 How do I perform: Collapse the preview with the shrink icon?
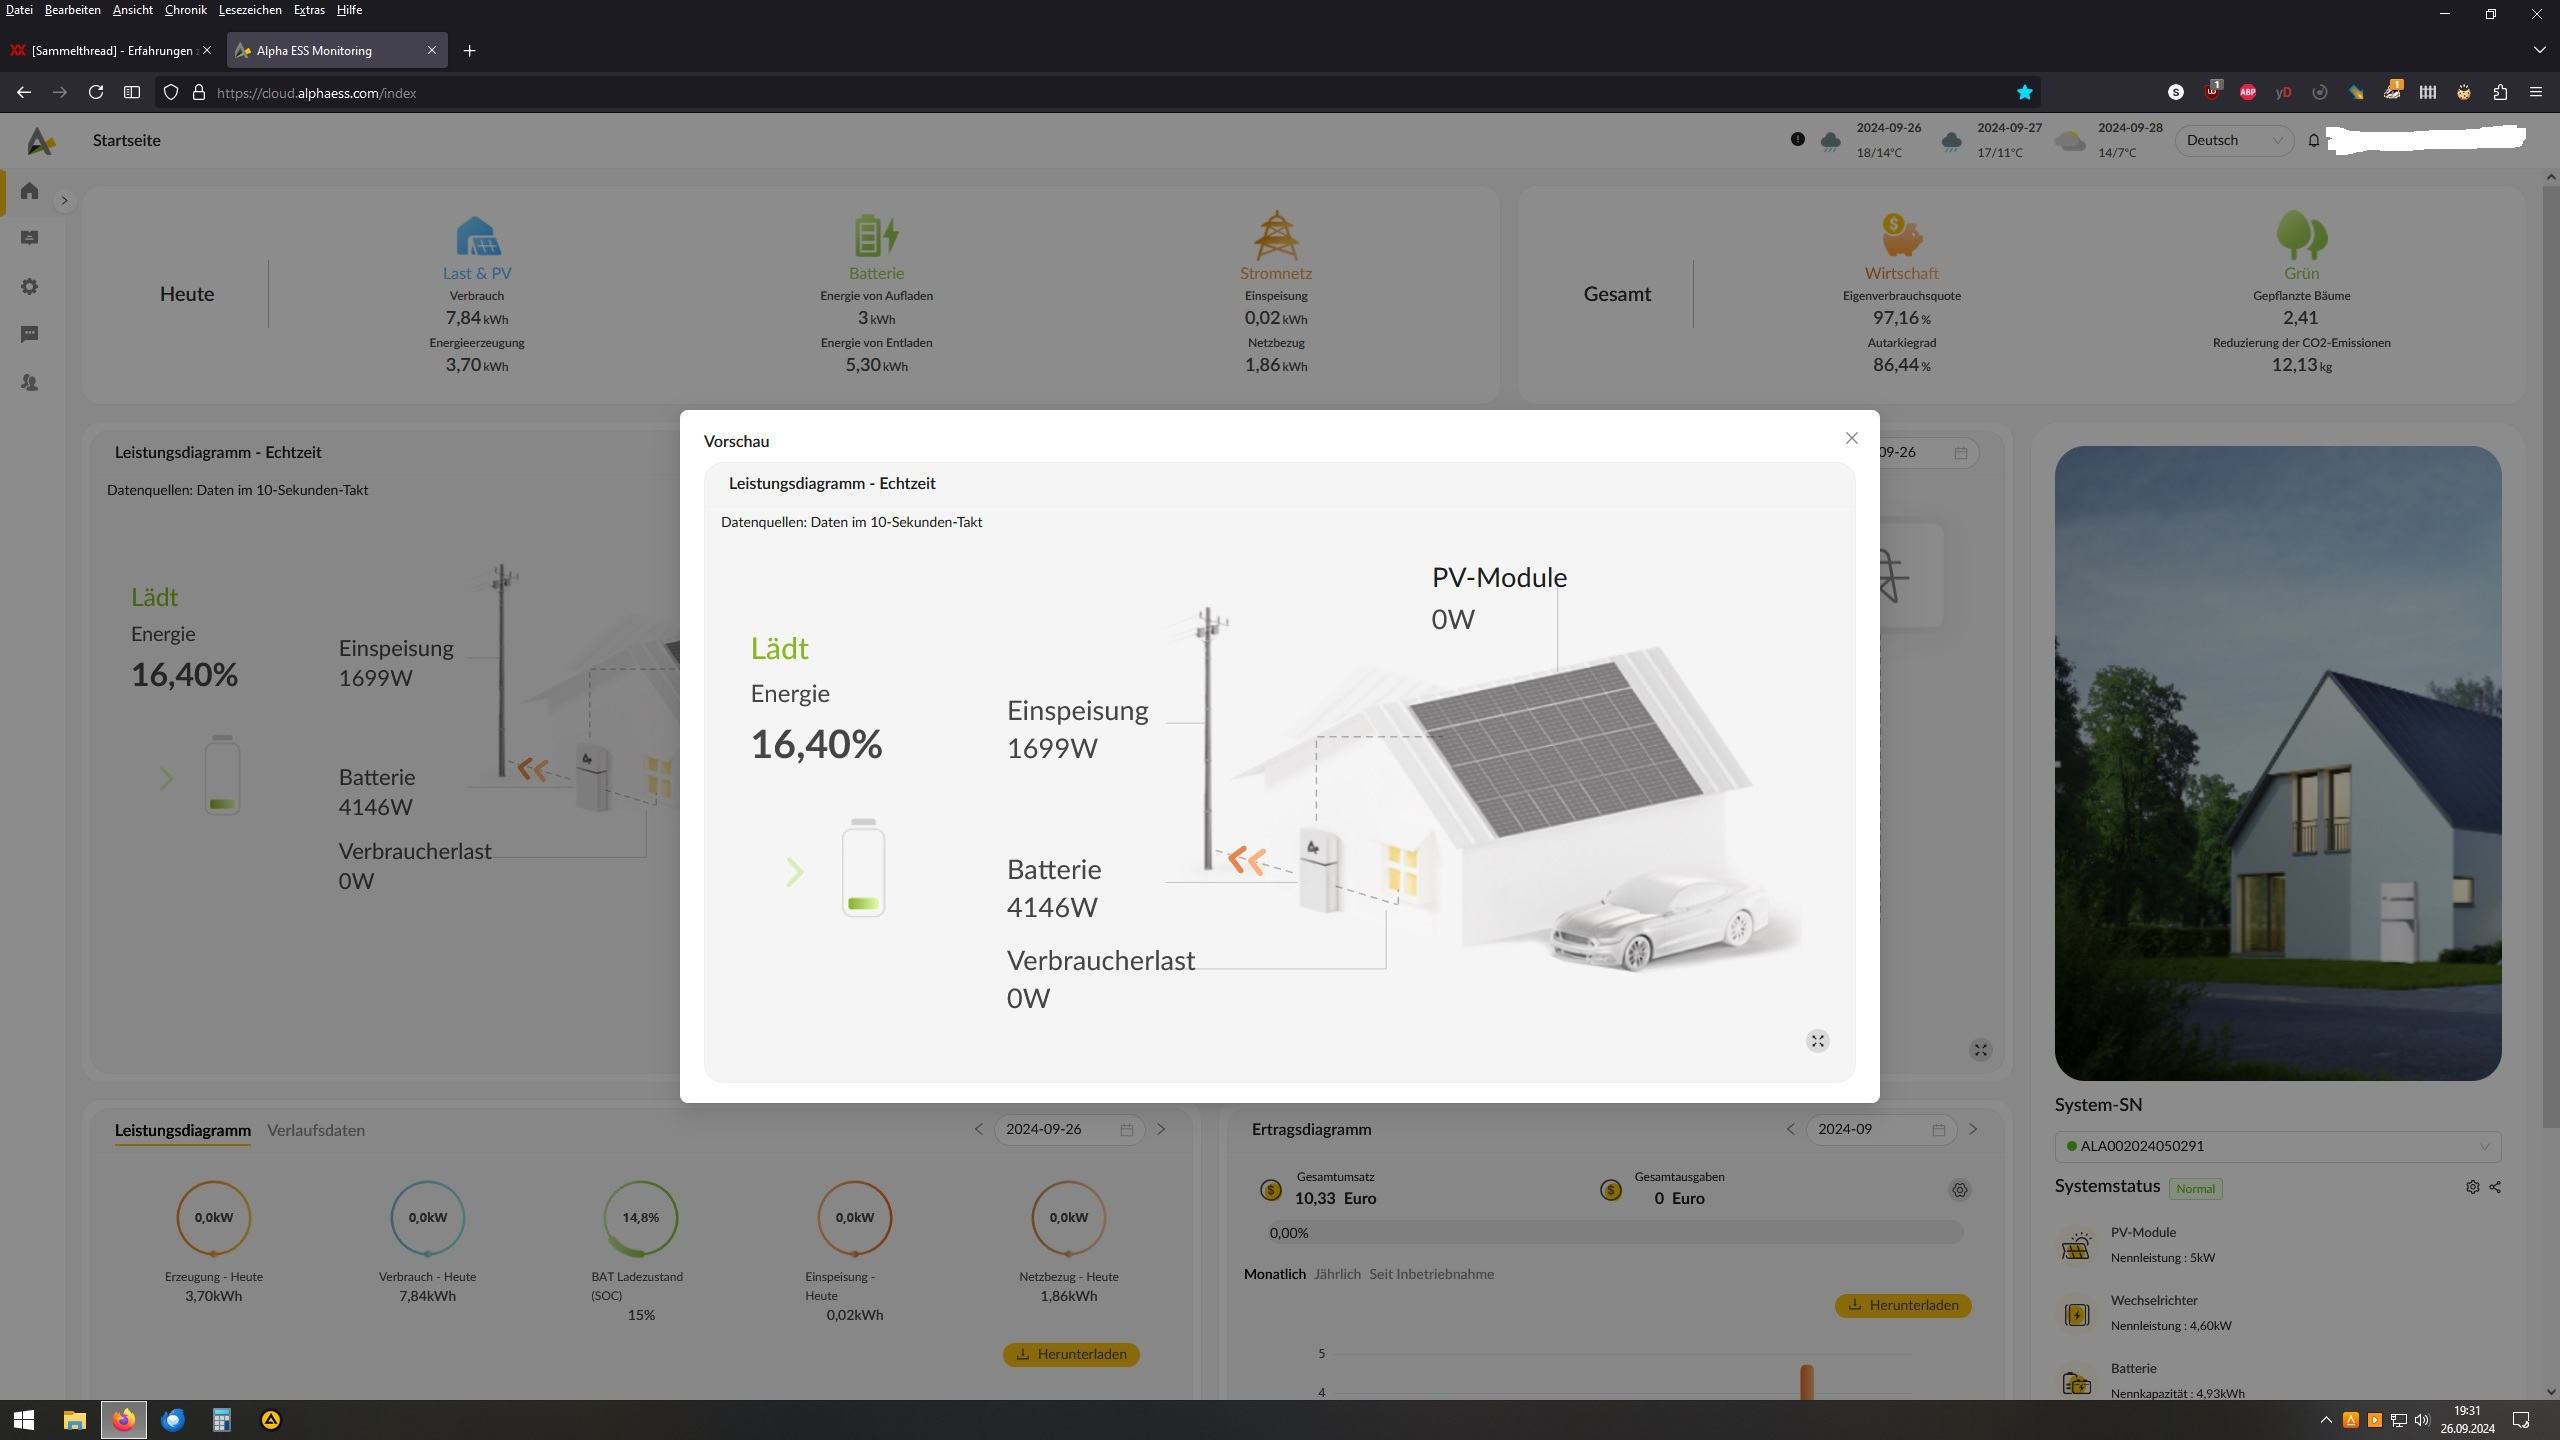pos(1817,1041)
